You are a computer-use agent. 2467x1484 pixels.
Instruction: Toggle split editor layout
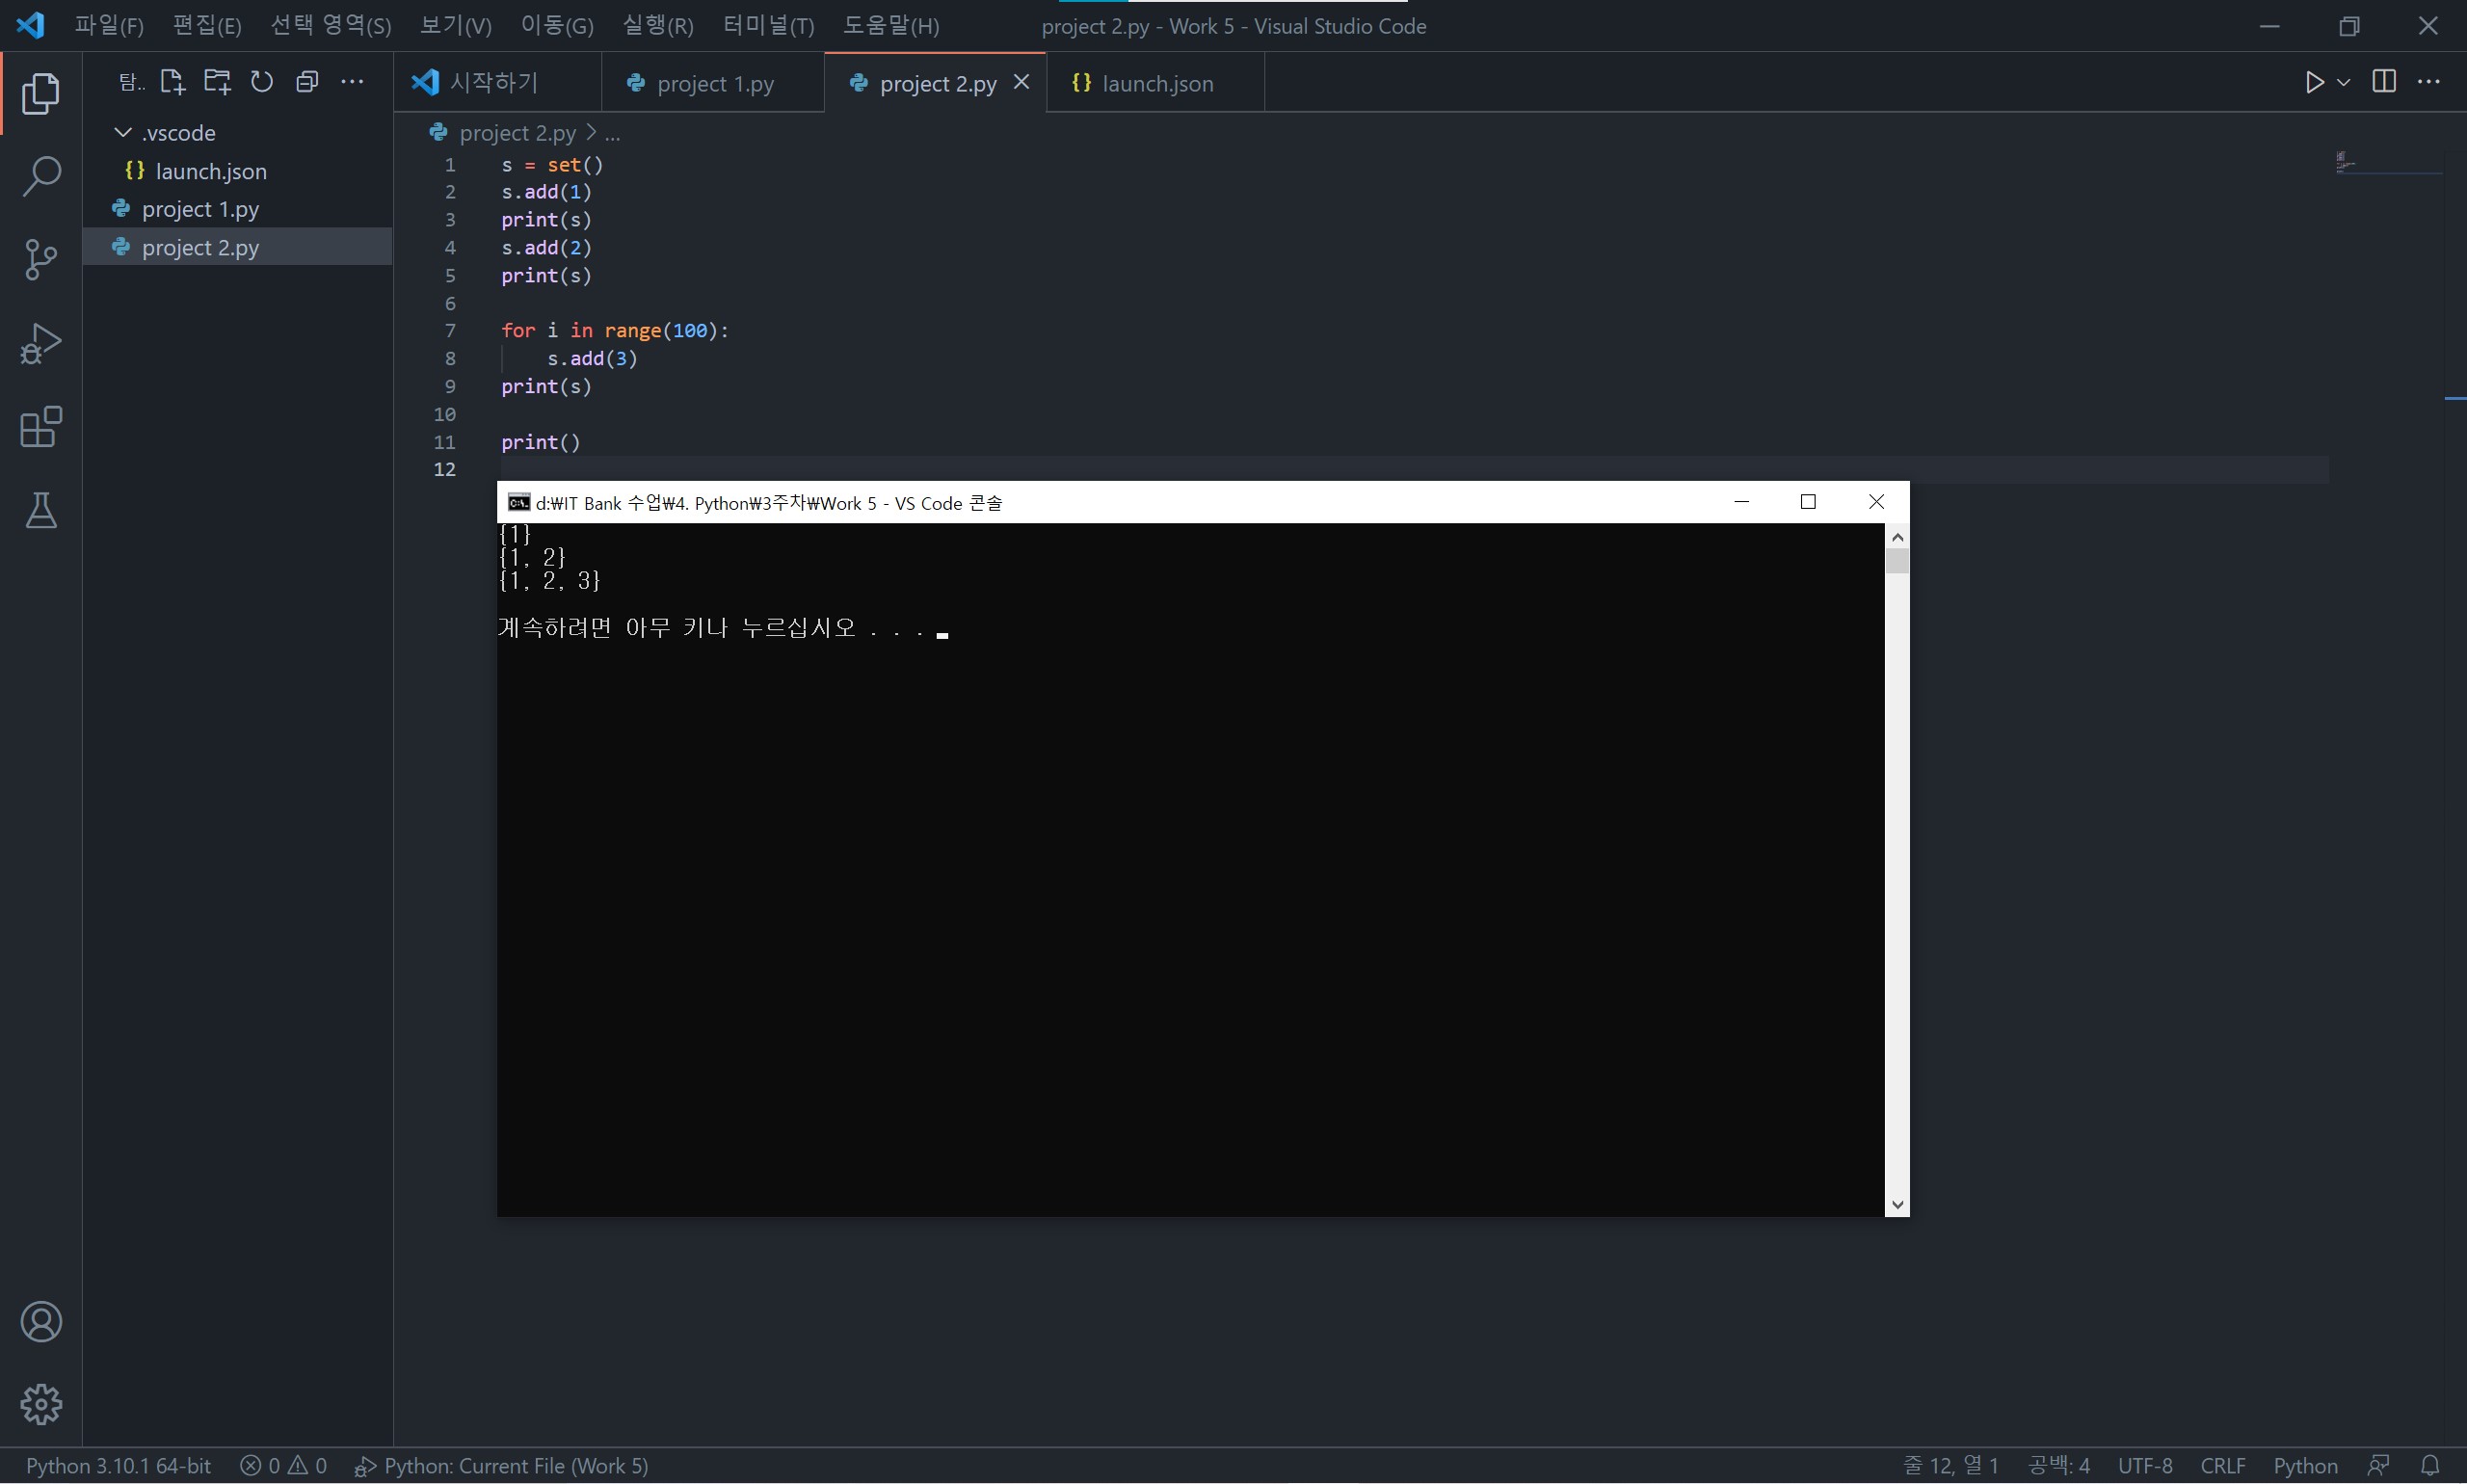[x=2383, y=82]
